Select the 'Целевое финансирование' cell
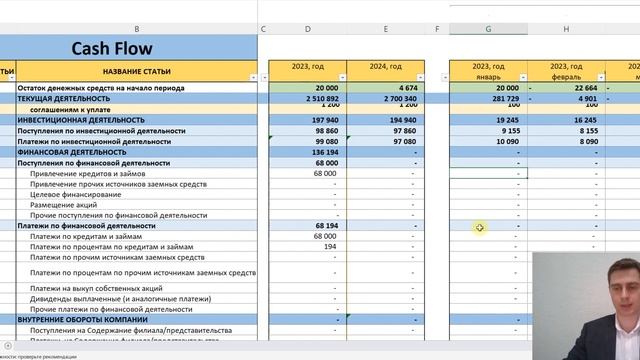The height and width of the screenshot is (360, 640). click(x=137, y=194)
